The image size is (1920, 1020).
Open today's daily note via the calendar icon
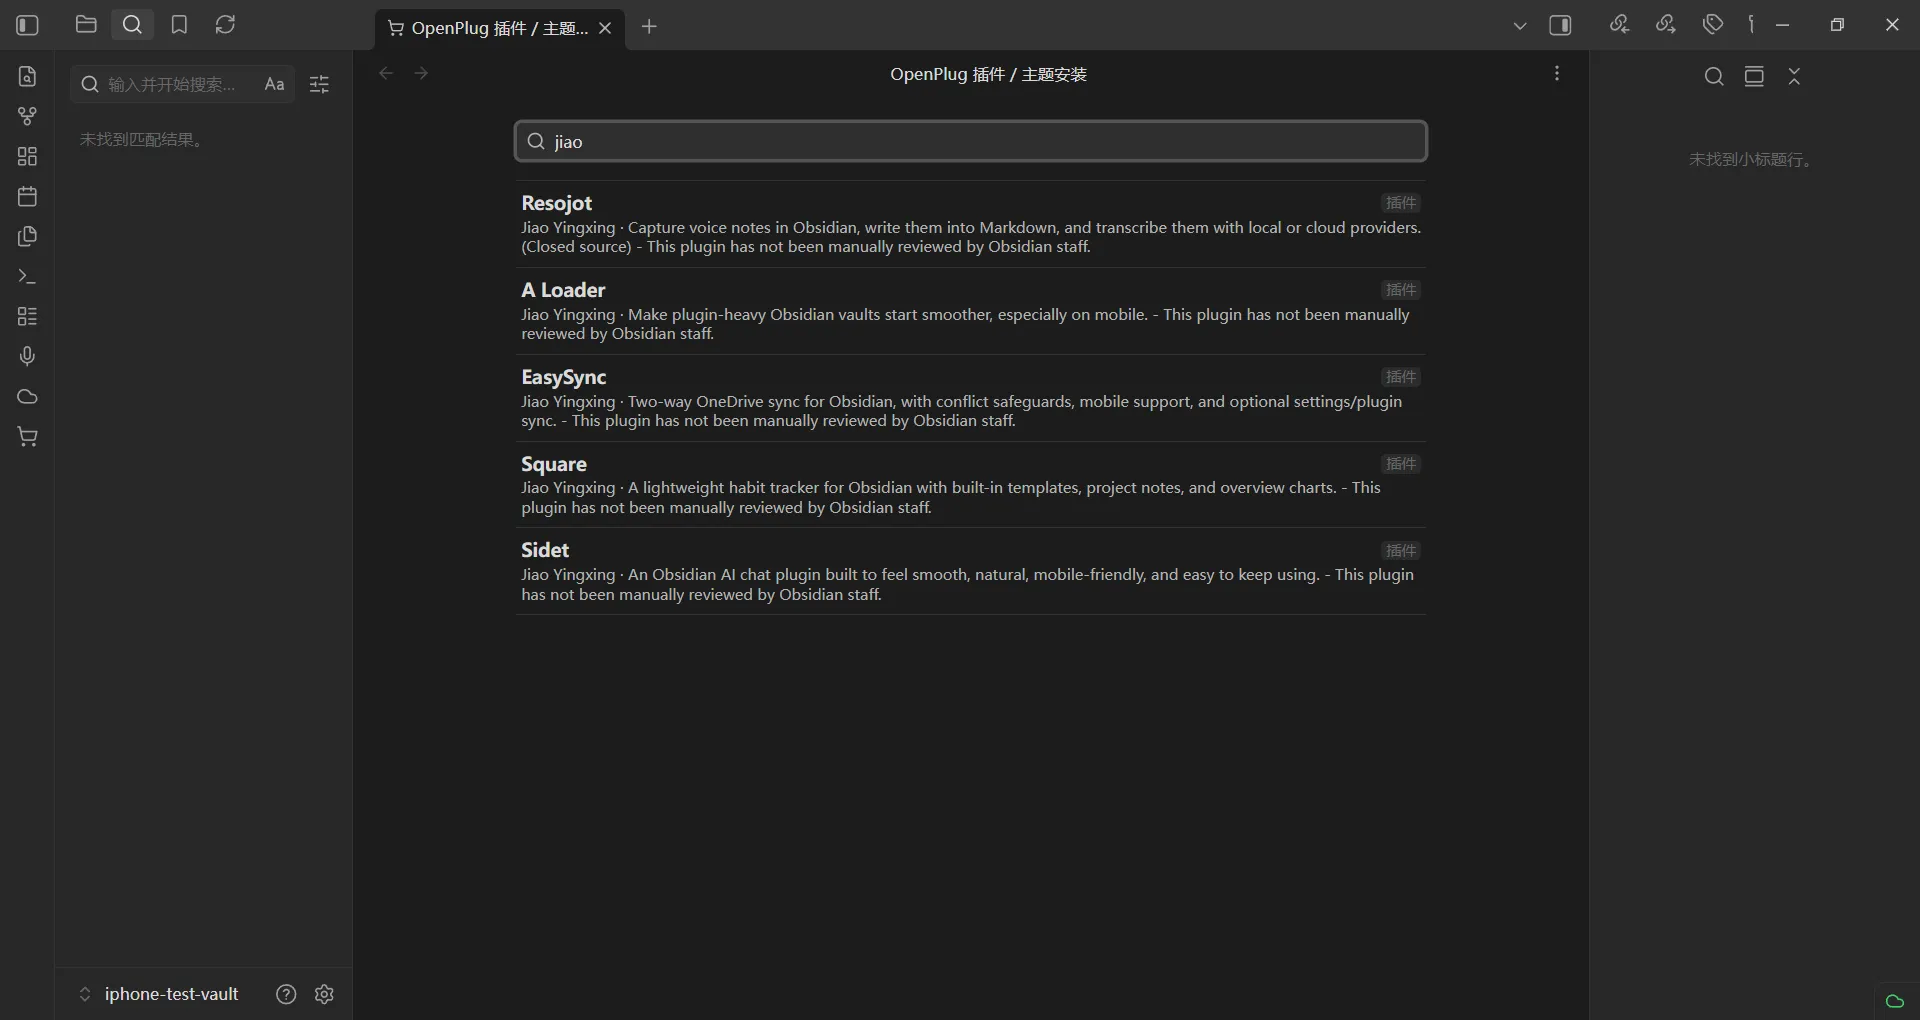27,196
